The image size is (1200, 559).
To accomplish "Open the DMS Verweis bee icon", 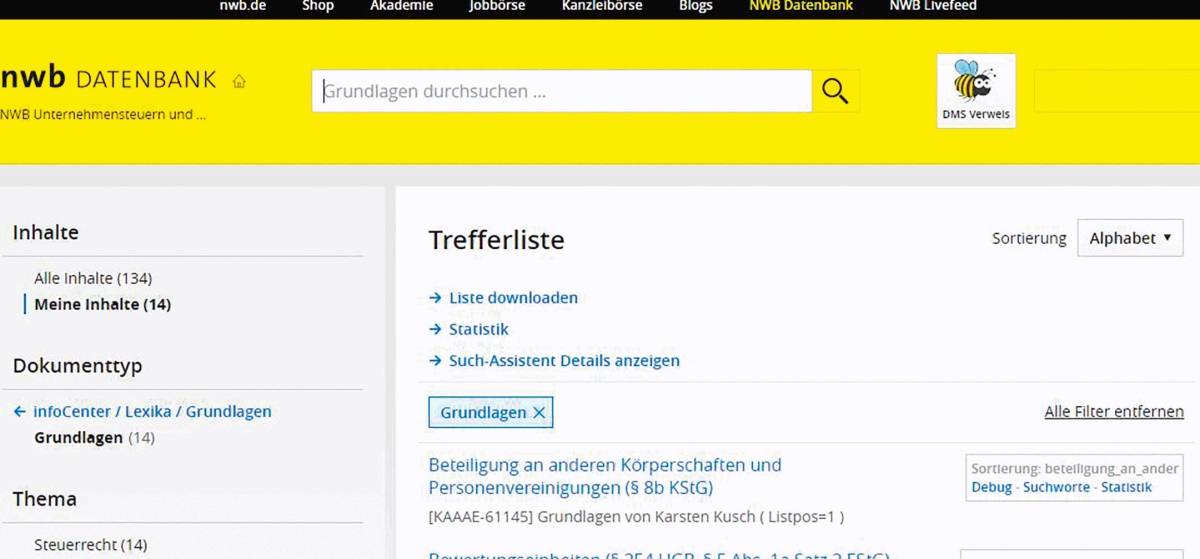I will [x=976, y=91].
